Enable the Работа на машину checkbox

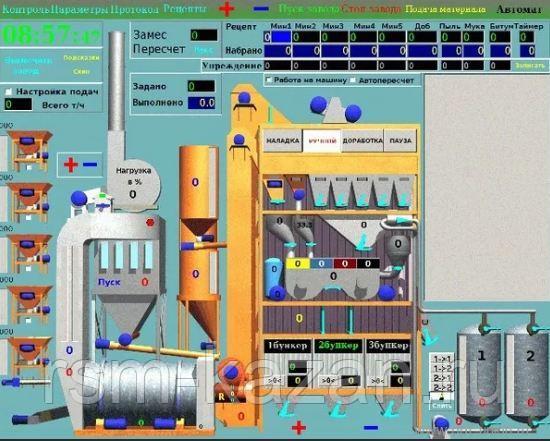269,80
